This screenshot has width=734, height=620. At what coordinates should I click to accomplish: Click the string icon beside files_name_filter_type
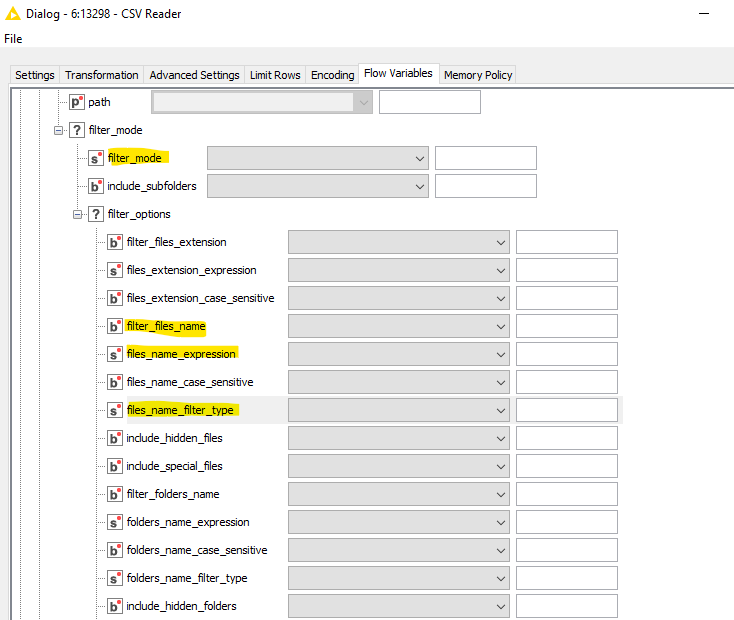pos(115,410)
